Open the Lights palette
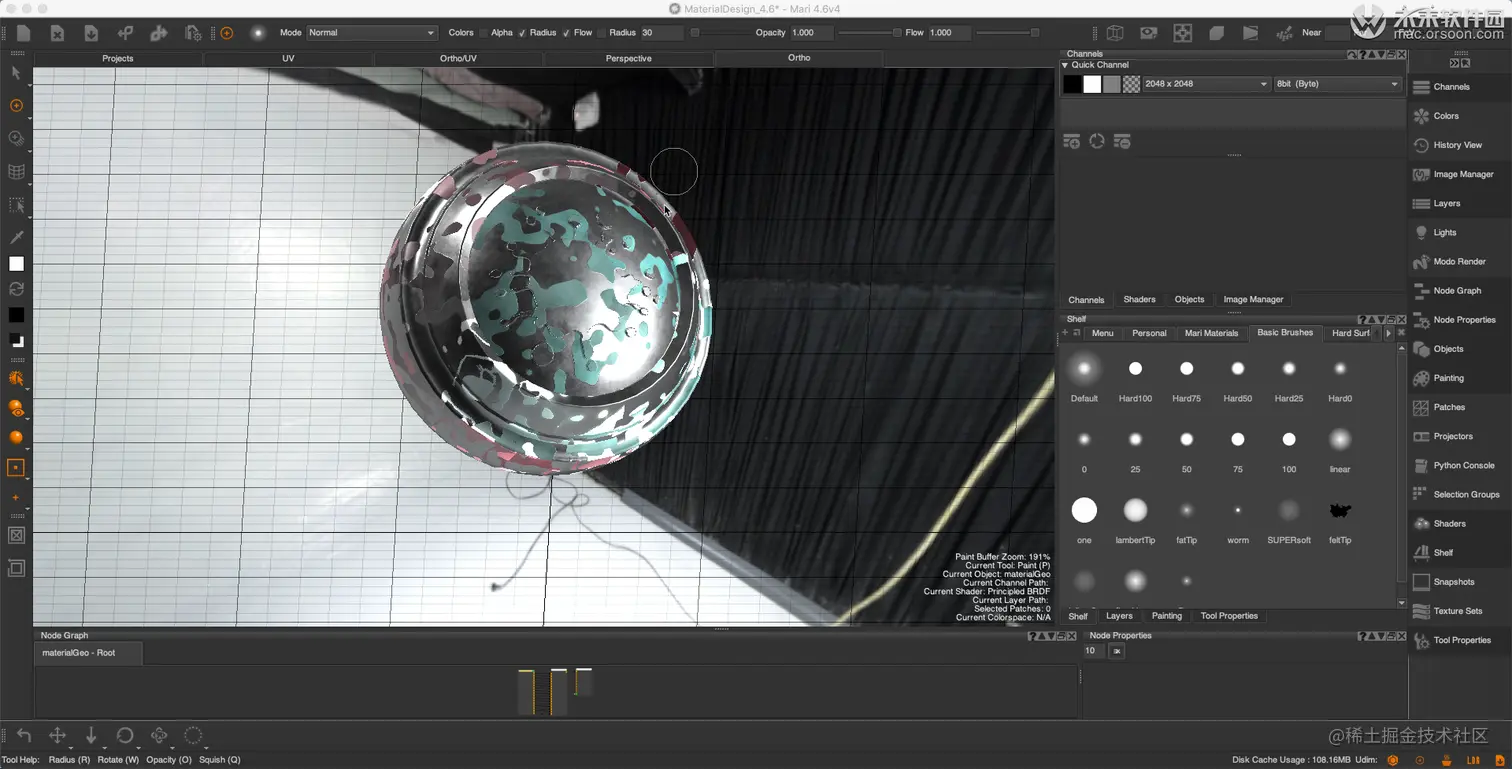Image resolution: width=1512 pixels, height=769 pixels. 1459,232
